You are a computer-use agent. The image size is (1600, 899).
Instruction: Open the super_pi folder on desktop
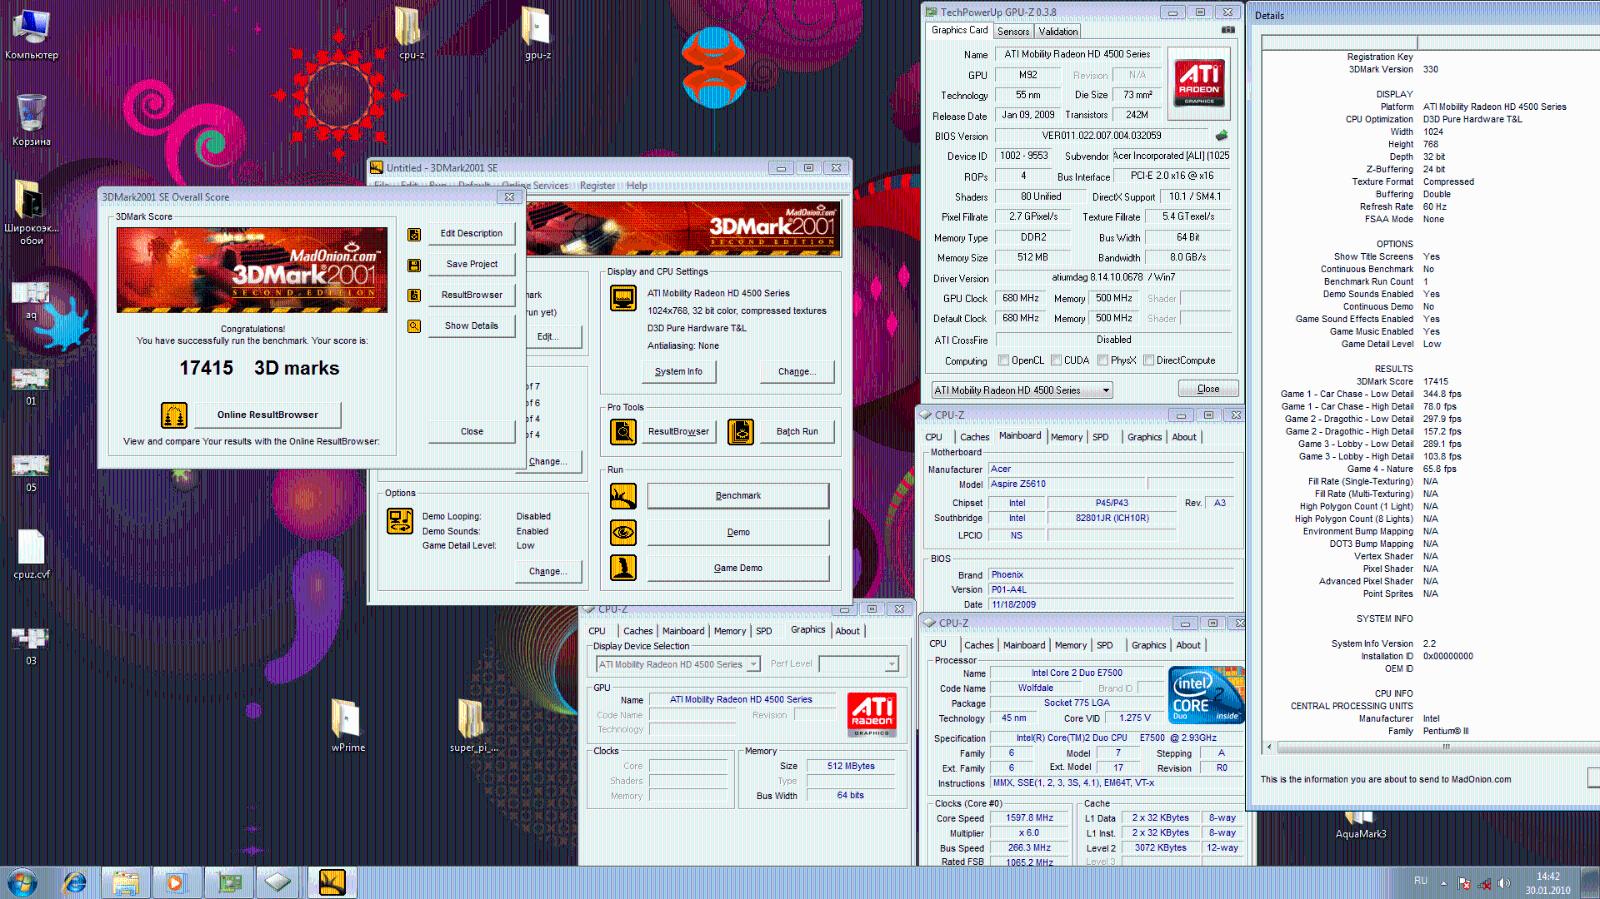click(472, 725)
